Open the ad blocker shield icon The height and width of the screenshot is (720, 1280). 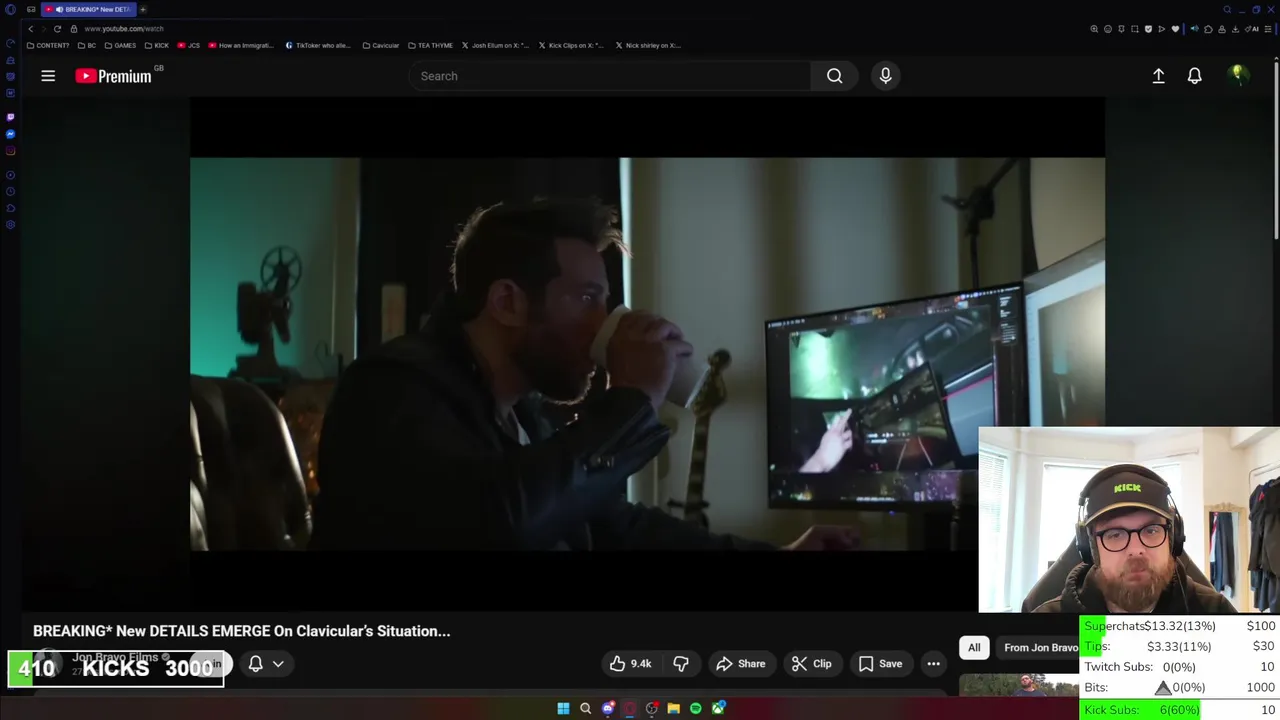(1148, 29)
